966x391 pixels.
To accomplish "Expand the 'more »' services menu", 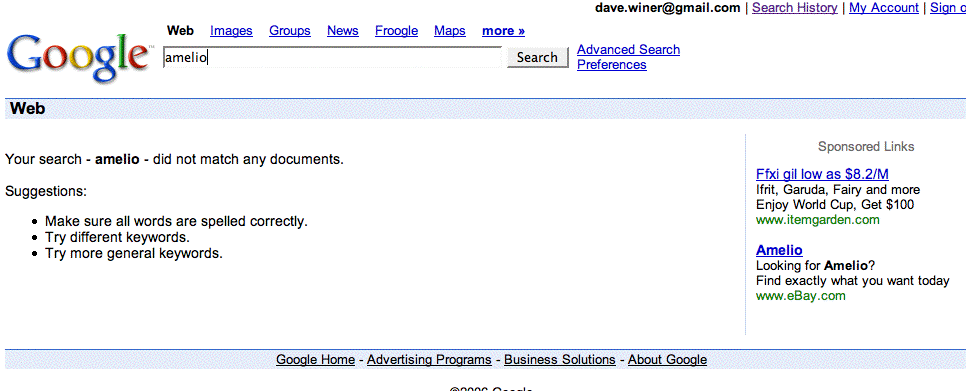I will (503, 31).
